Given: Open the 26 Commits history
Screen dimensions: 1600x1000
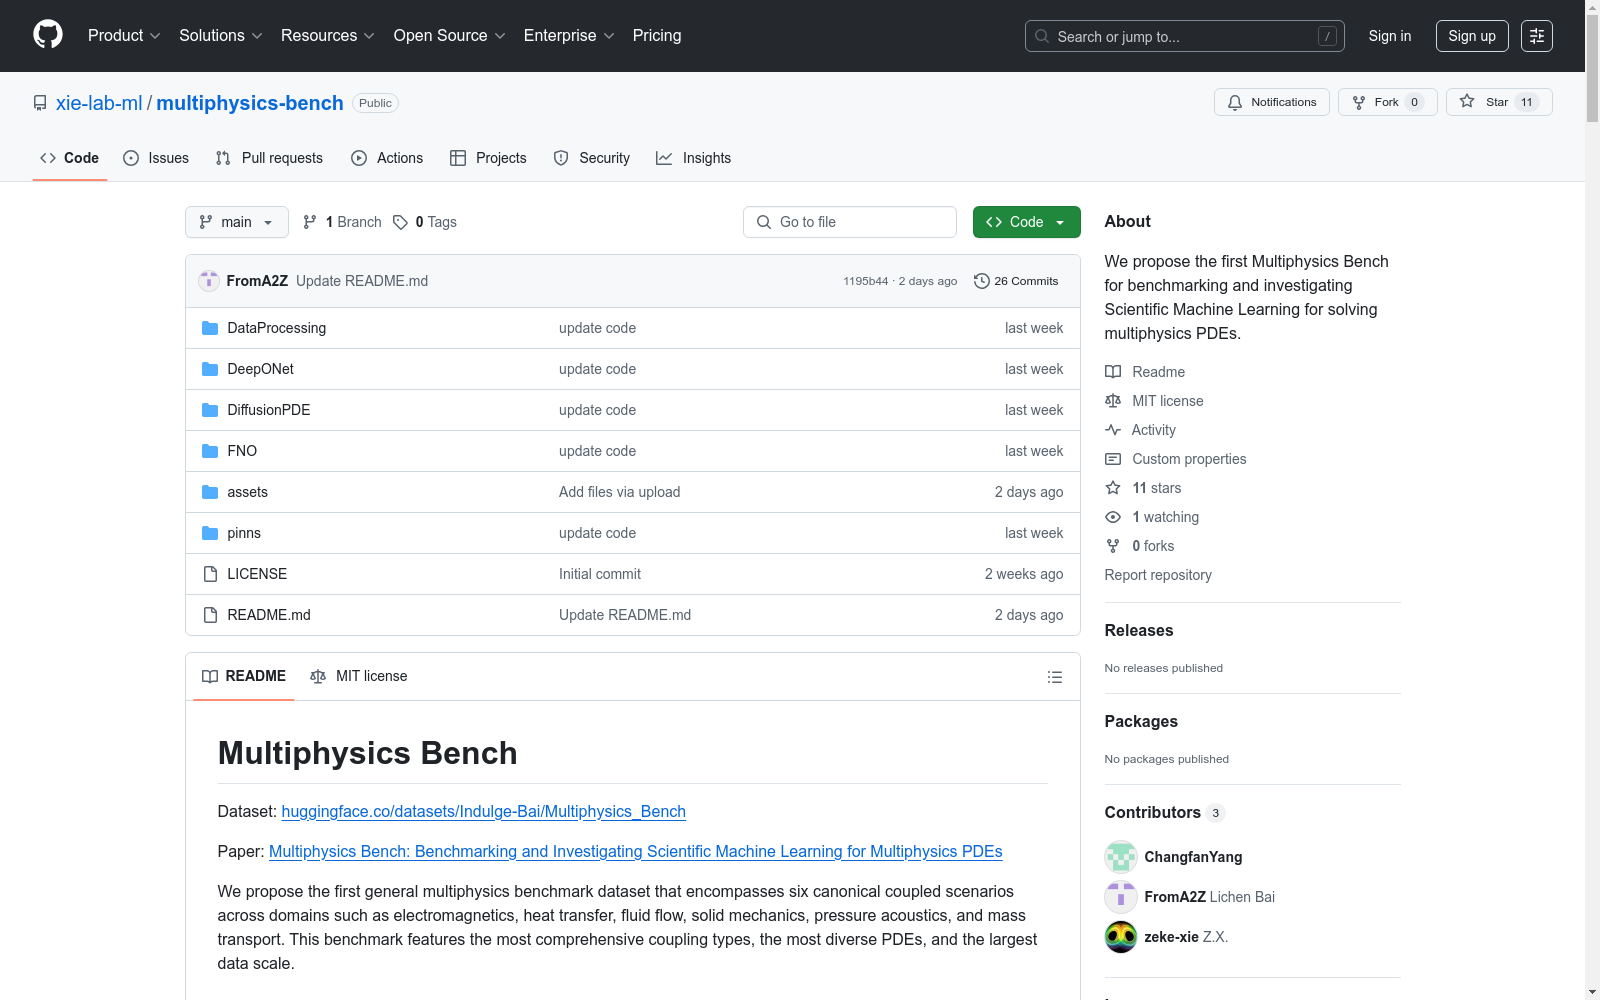Looking at the screenshot, I should [x=1016, y=281].
